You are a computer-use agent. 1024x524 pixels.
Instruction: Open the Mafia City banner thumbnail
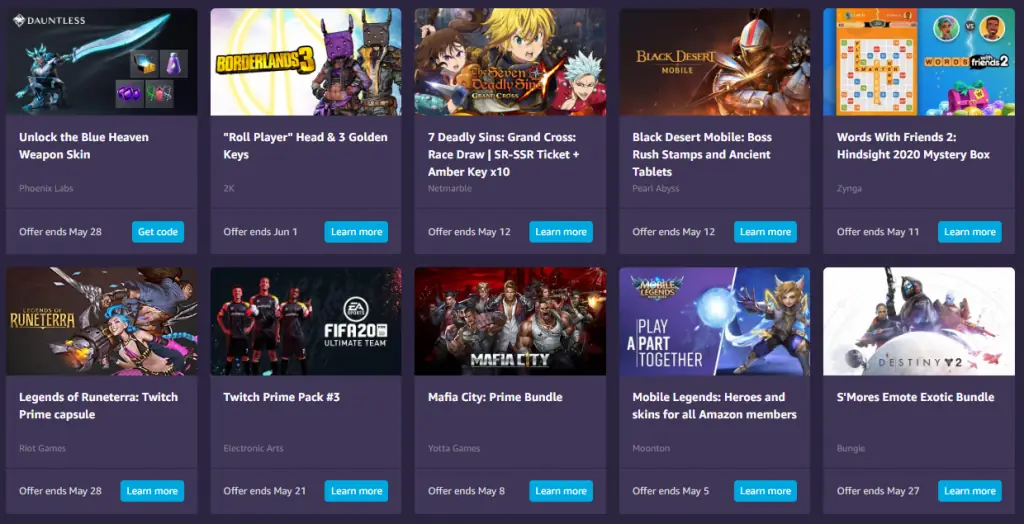coord(510,321)
